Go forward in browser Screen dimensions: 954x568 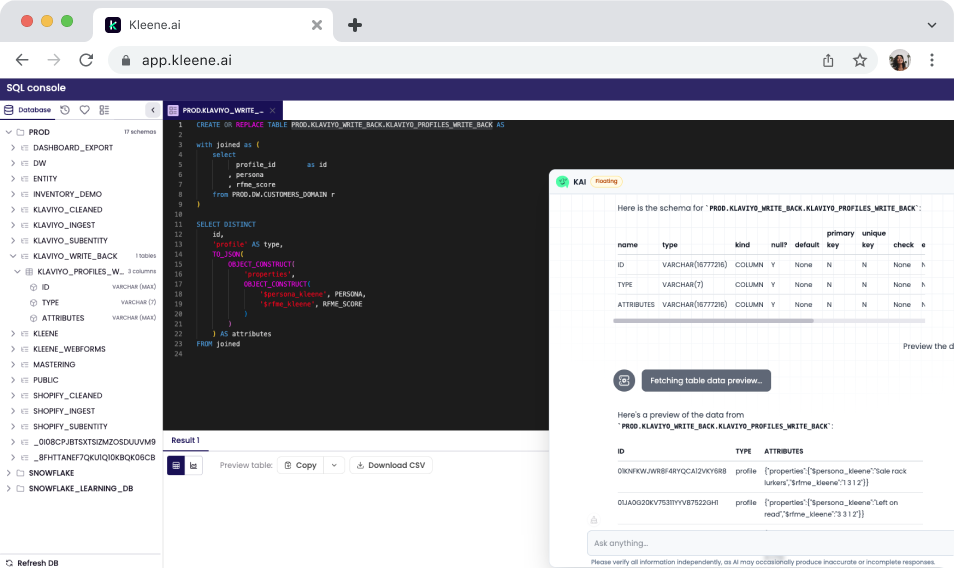pos(54,60)
